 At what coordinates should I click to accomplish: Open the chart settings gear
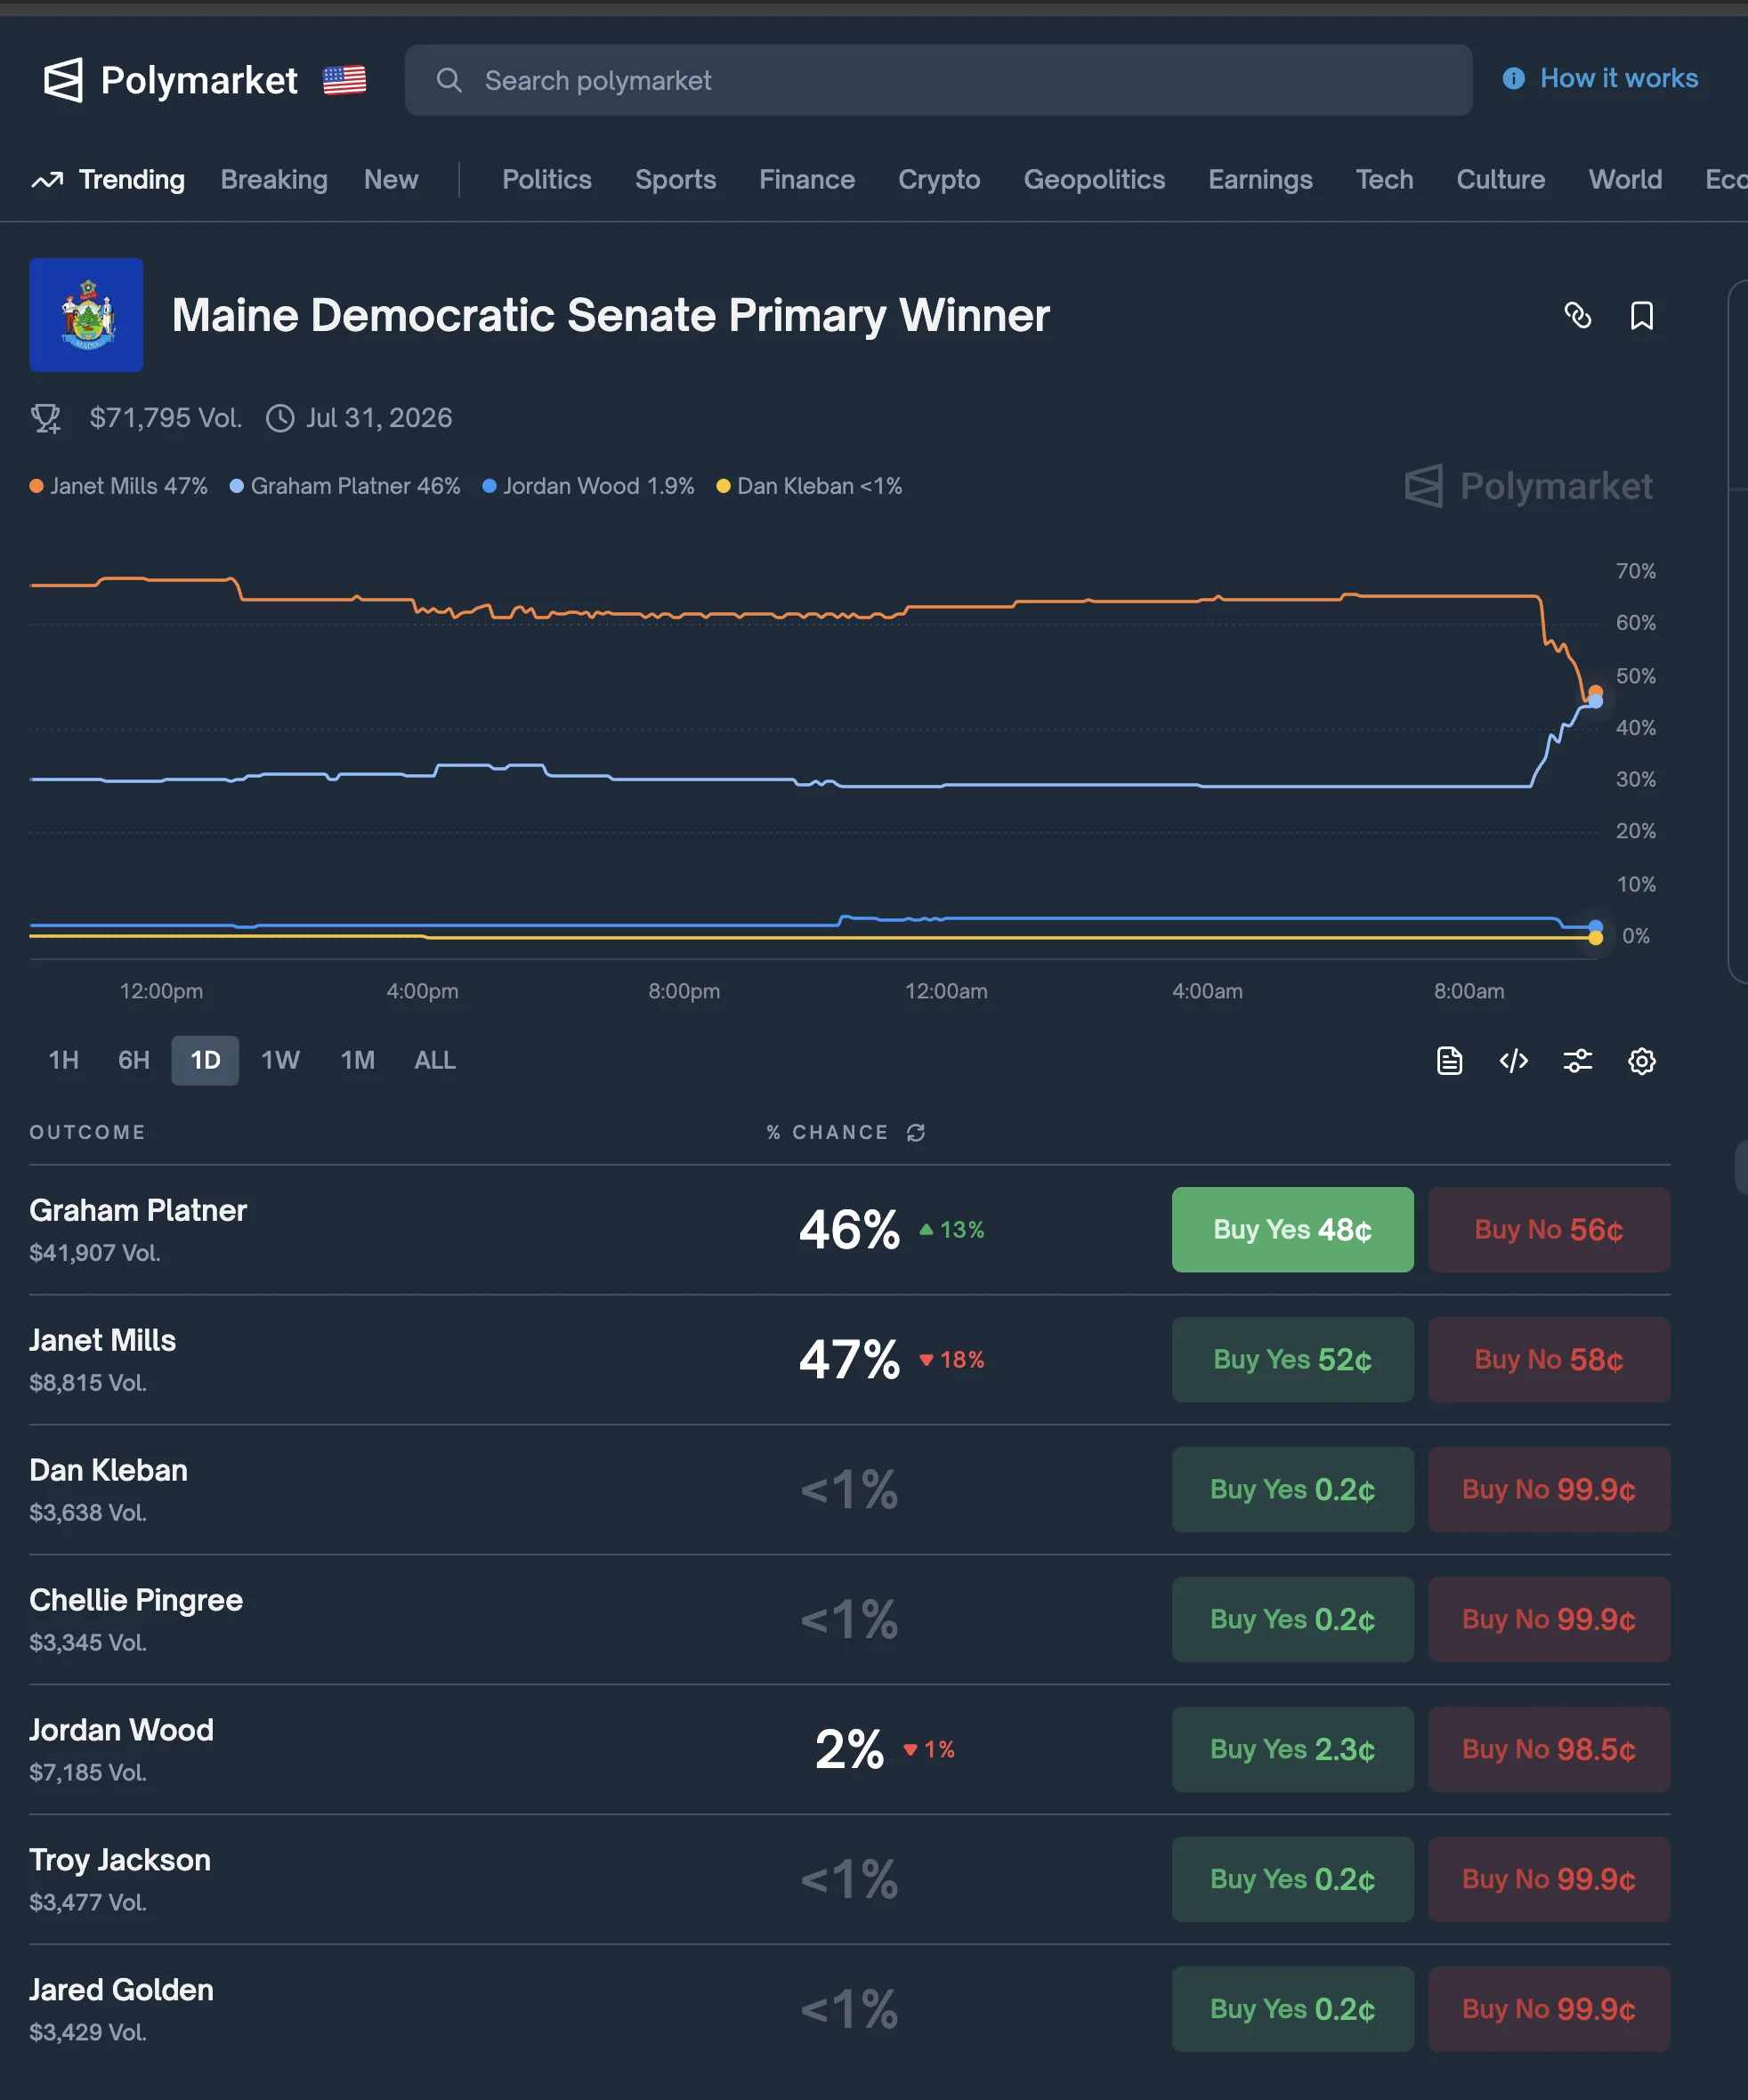point(1641,1061)
